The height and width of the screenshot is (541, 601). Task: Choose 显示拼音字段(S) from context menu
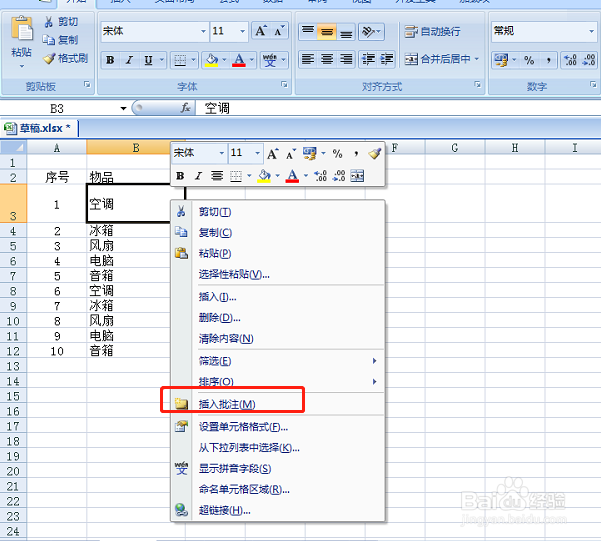tap(278, 469)
